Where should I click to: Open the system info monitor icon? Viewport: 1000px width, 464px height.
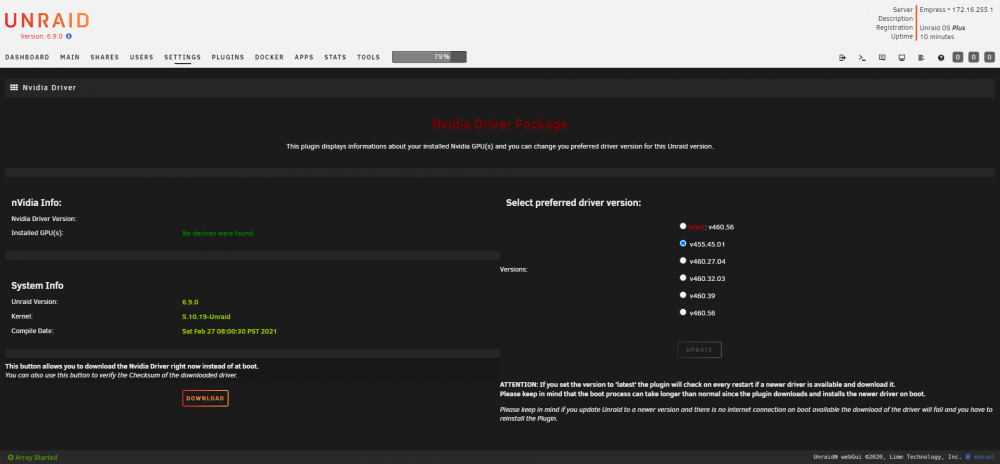pos(902,57)
